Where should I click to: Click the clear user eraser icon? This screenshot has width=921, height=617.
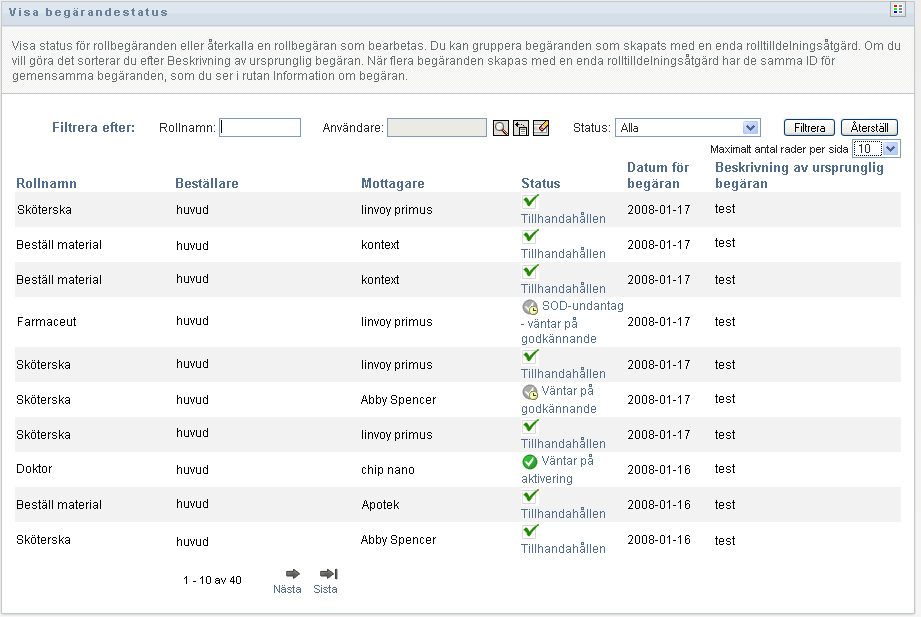coord(541,128)
